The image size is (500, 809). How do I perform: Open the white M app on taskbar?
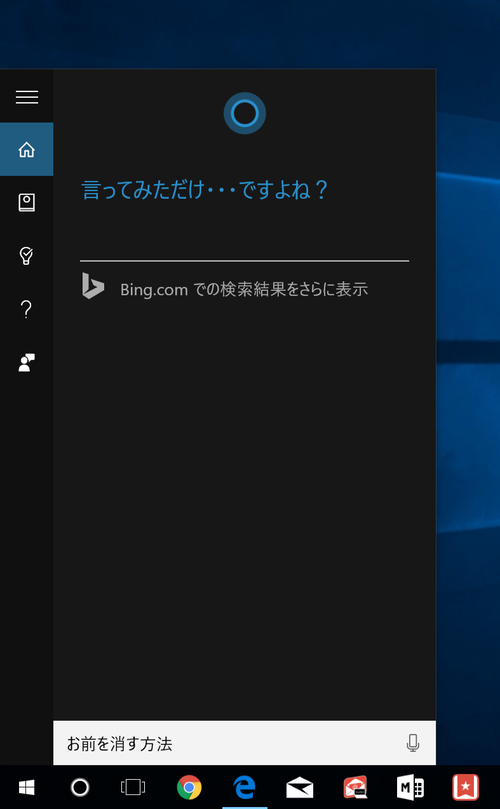410,788
